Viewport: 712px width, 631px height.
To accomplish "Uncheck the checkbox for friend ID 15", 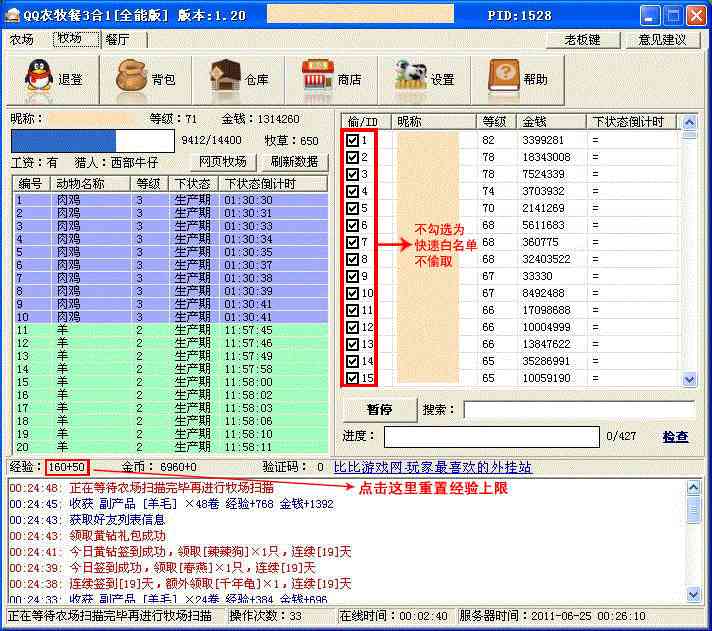I will coord(353,378).
